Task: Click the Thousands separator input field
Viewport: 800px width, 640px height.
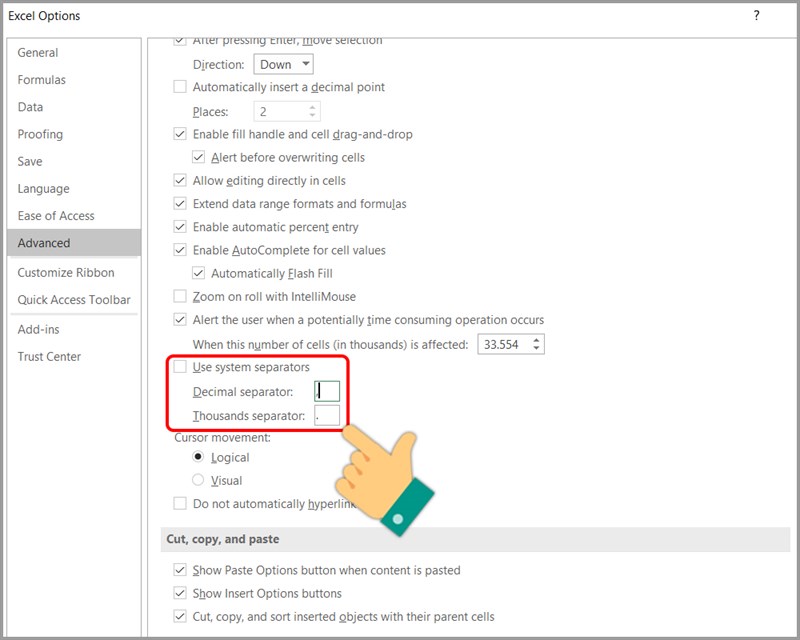Action: (327, 415)
